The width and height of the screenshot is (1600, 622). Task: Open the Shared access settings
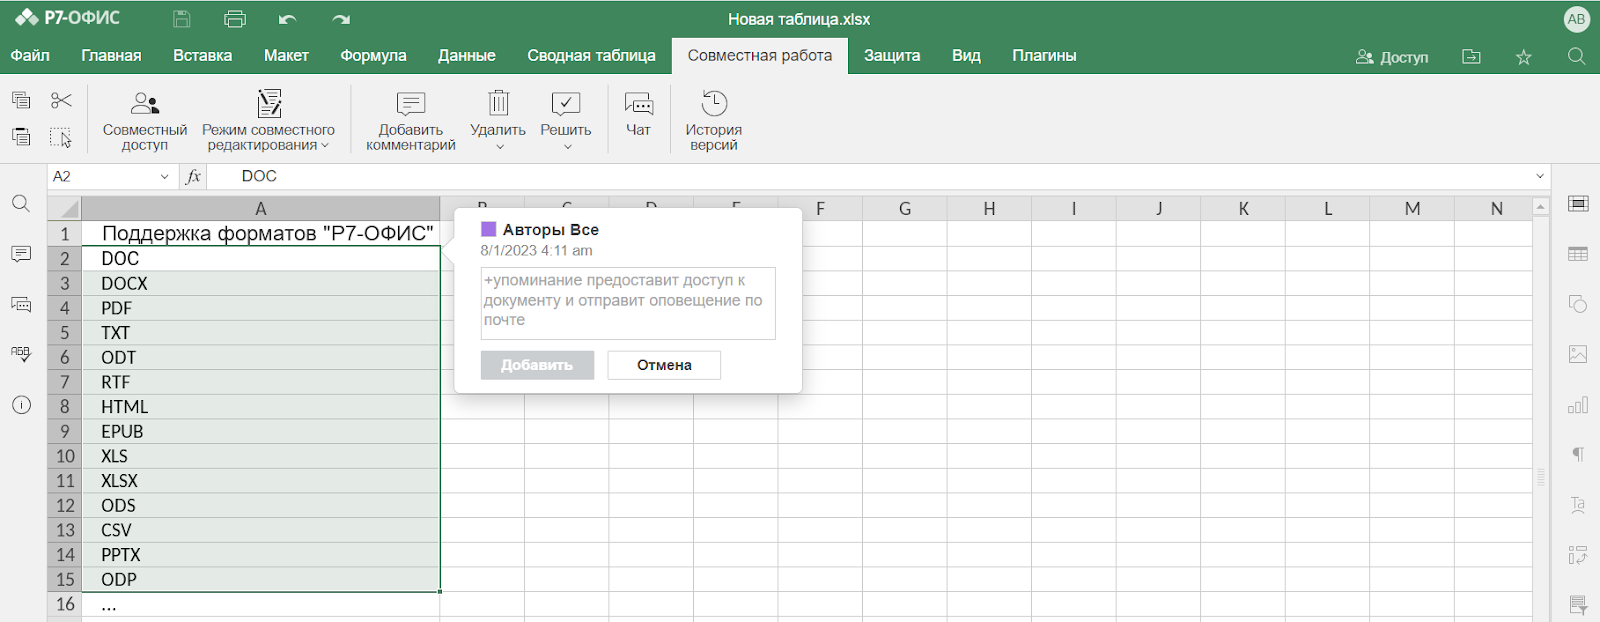click(x=145, y=121)
